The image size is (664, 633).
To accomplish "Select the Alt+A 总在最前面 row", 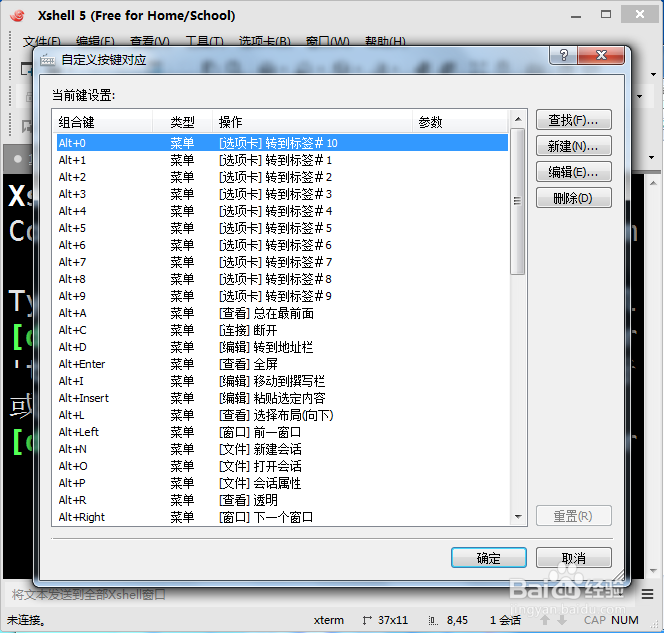I will click(x=282, y=313).
